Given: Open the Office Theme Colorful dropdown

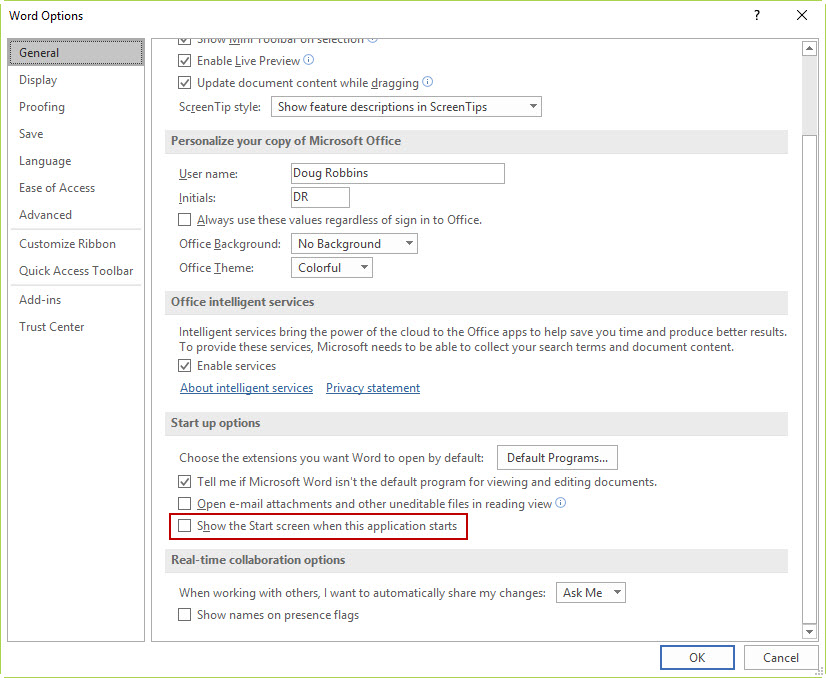Looking at the screenshot, I should (332, 268).
